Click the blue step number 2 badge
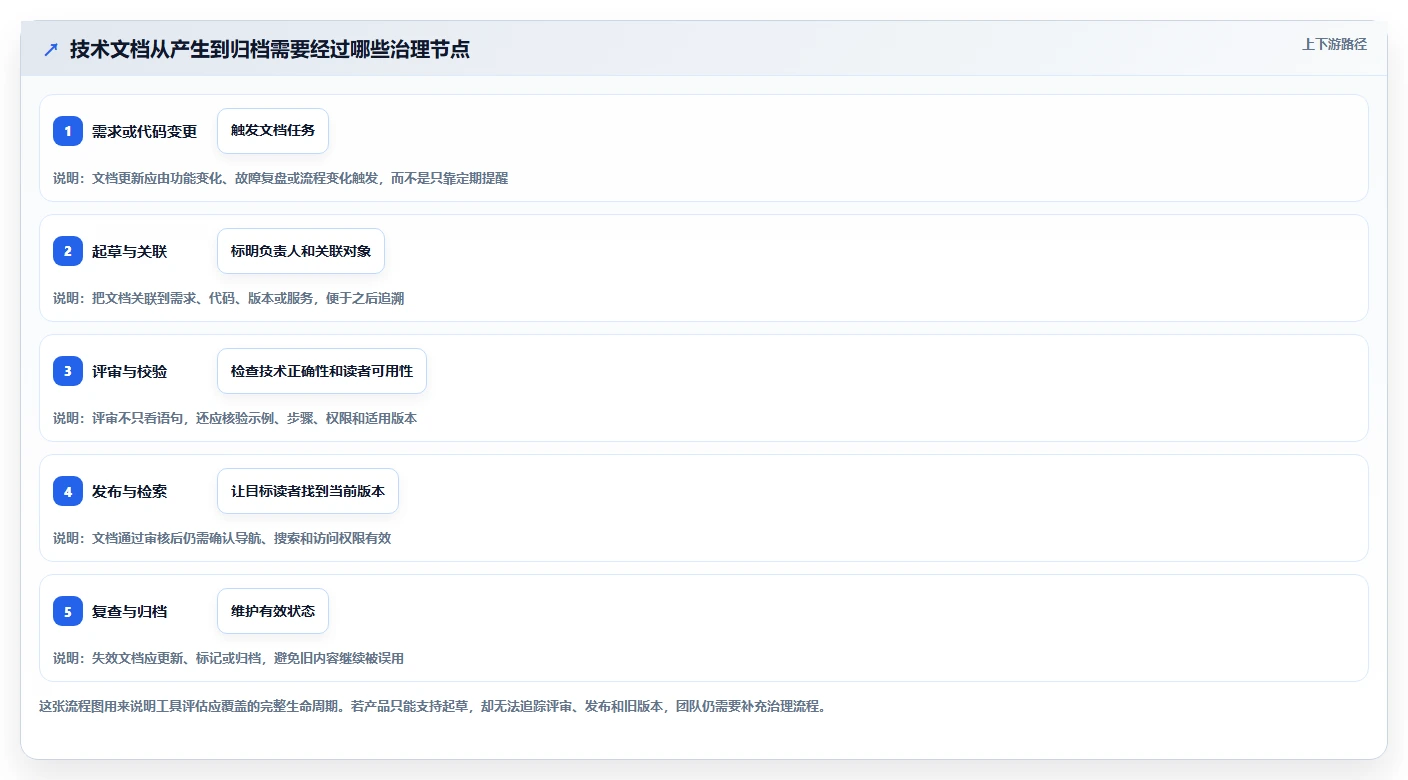The image size is (1408, 780). point(68,251)
